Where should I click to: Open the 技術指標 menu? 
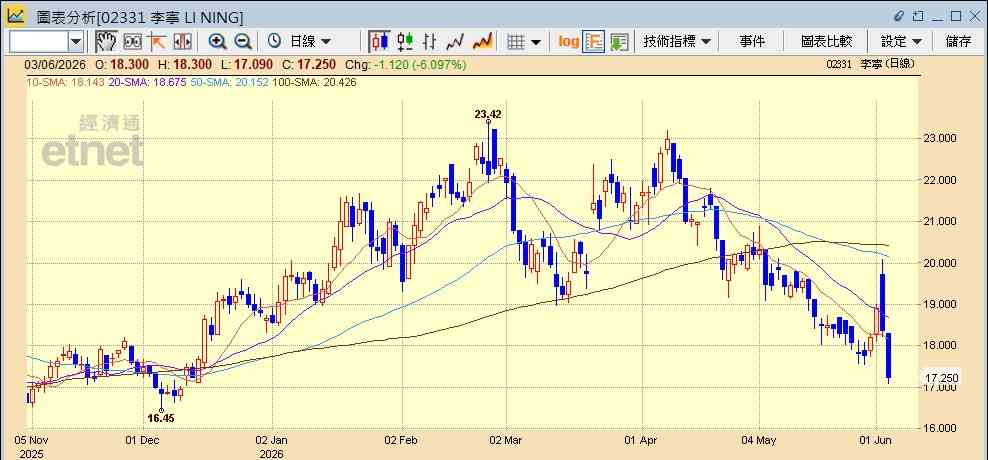(x=677, y=42)
